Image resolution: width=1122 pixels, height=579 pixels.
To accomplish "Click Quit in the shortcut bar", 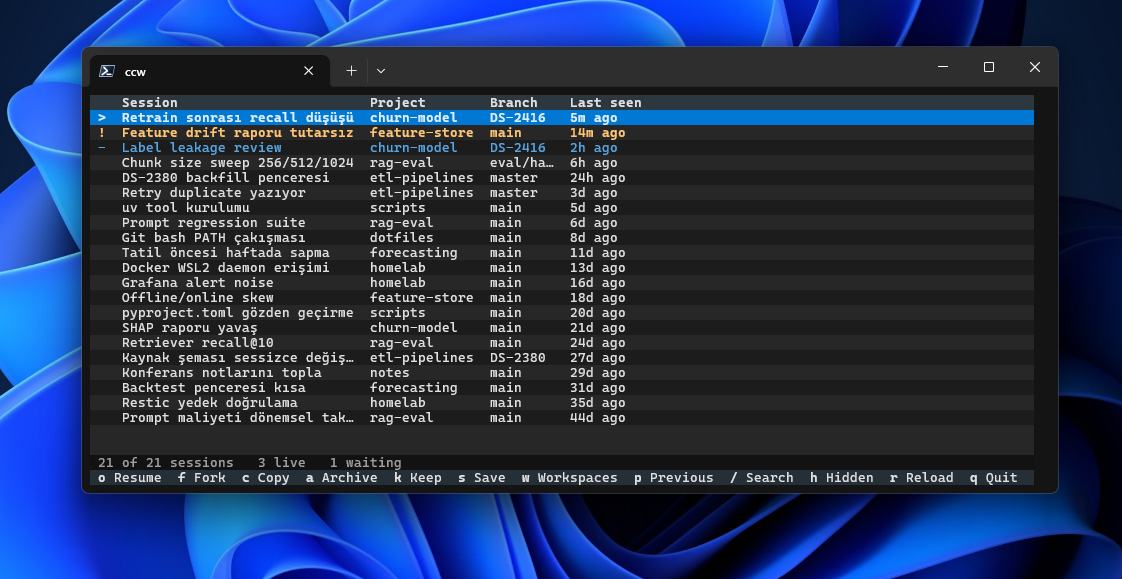I will (x=993, y=477).
